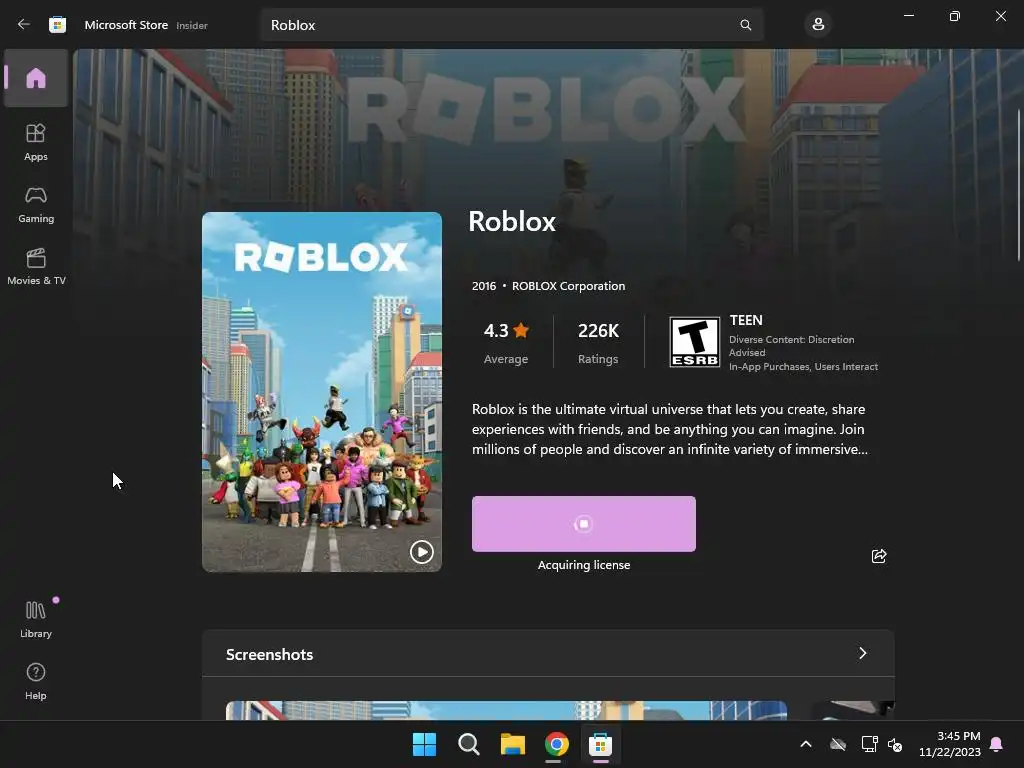1024x768 pixels.
Task: Open the Apps section
Action: [36, 142]
